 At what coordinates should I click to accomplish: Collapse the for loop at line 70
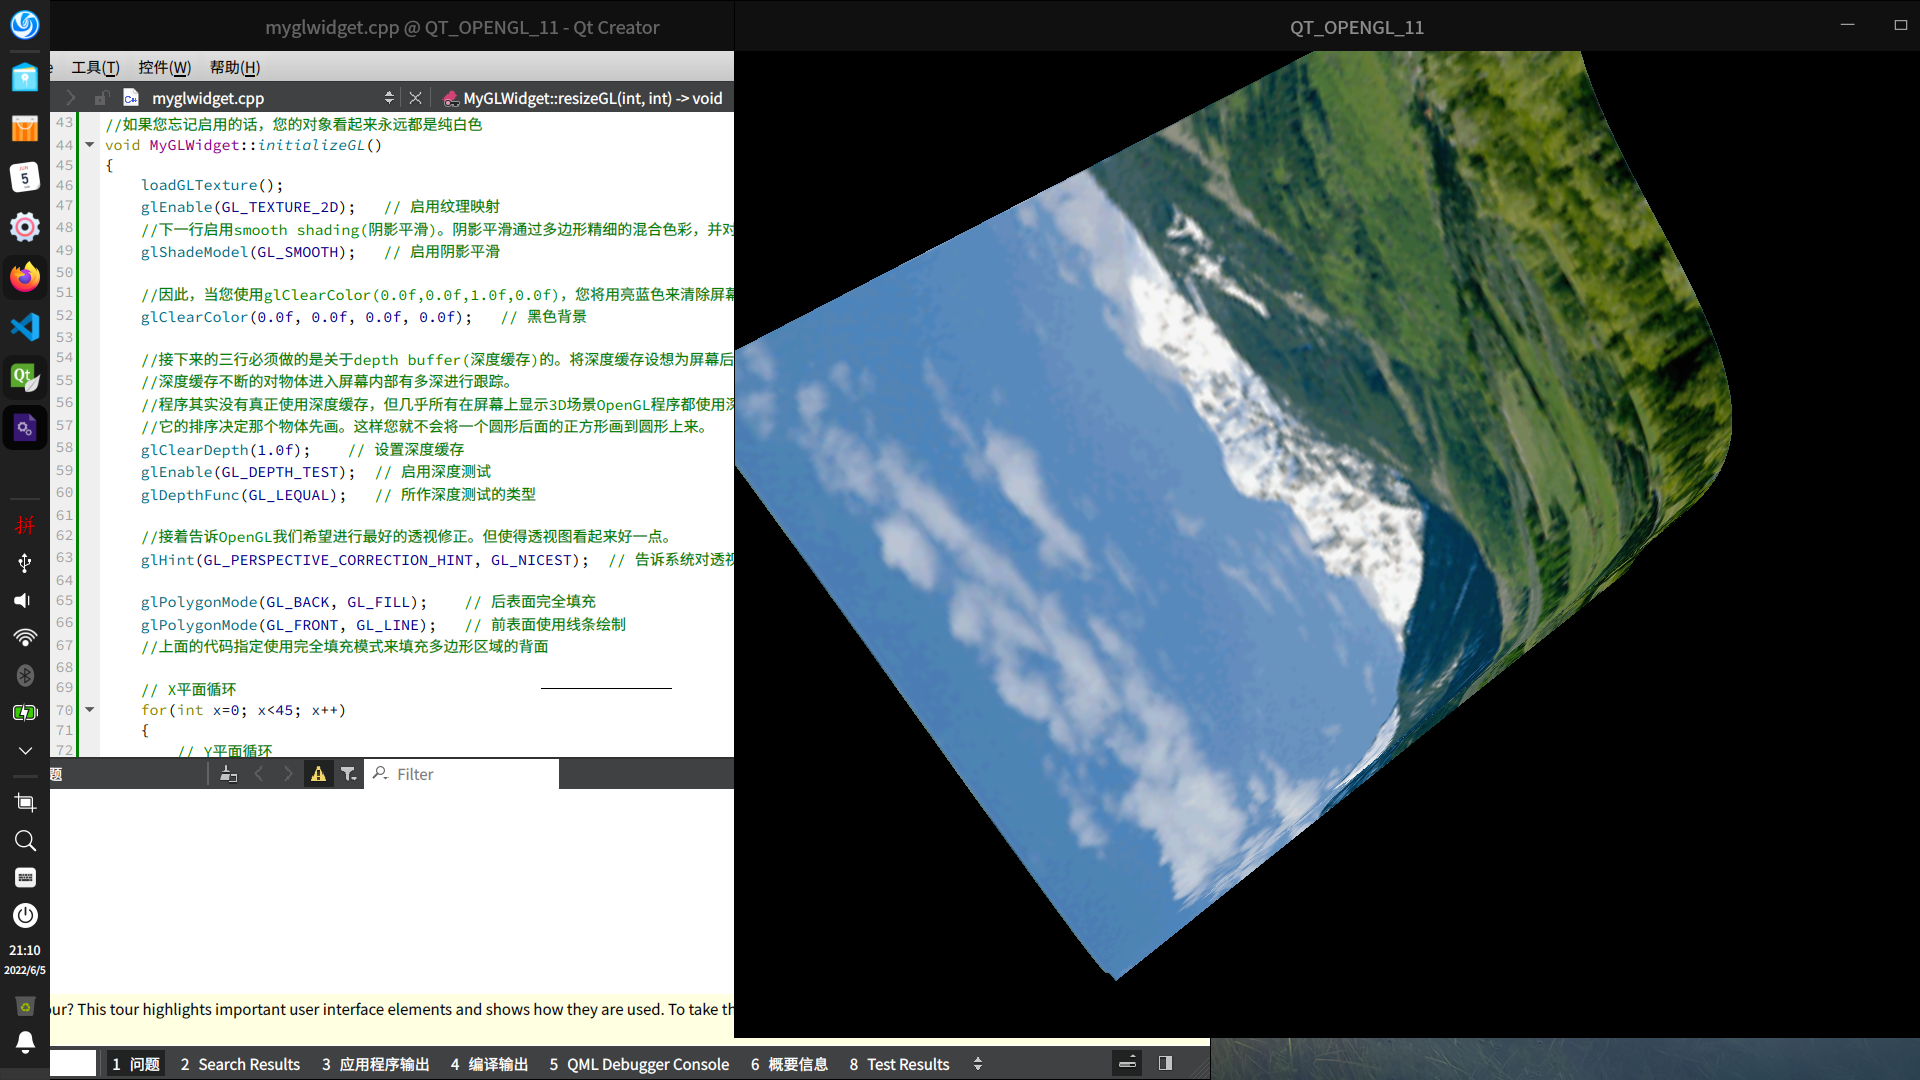pos(90,710)
